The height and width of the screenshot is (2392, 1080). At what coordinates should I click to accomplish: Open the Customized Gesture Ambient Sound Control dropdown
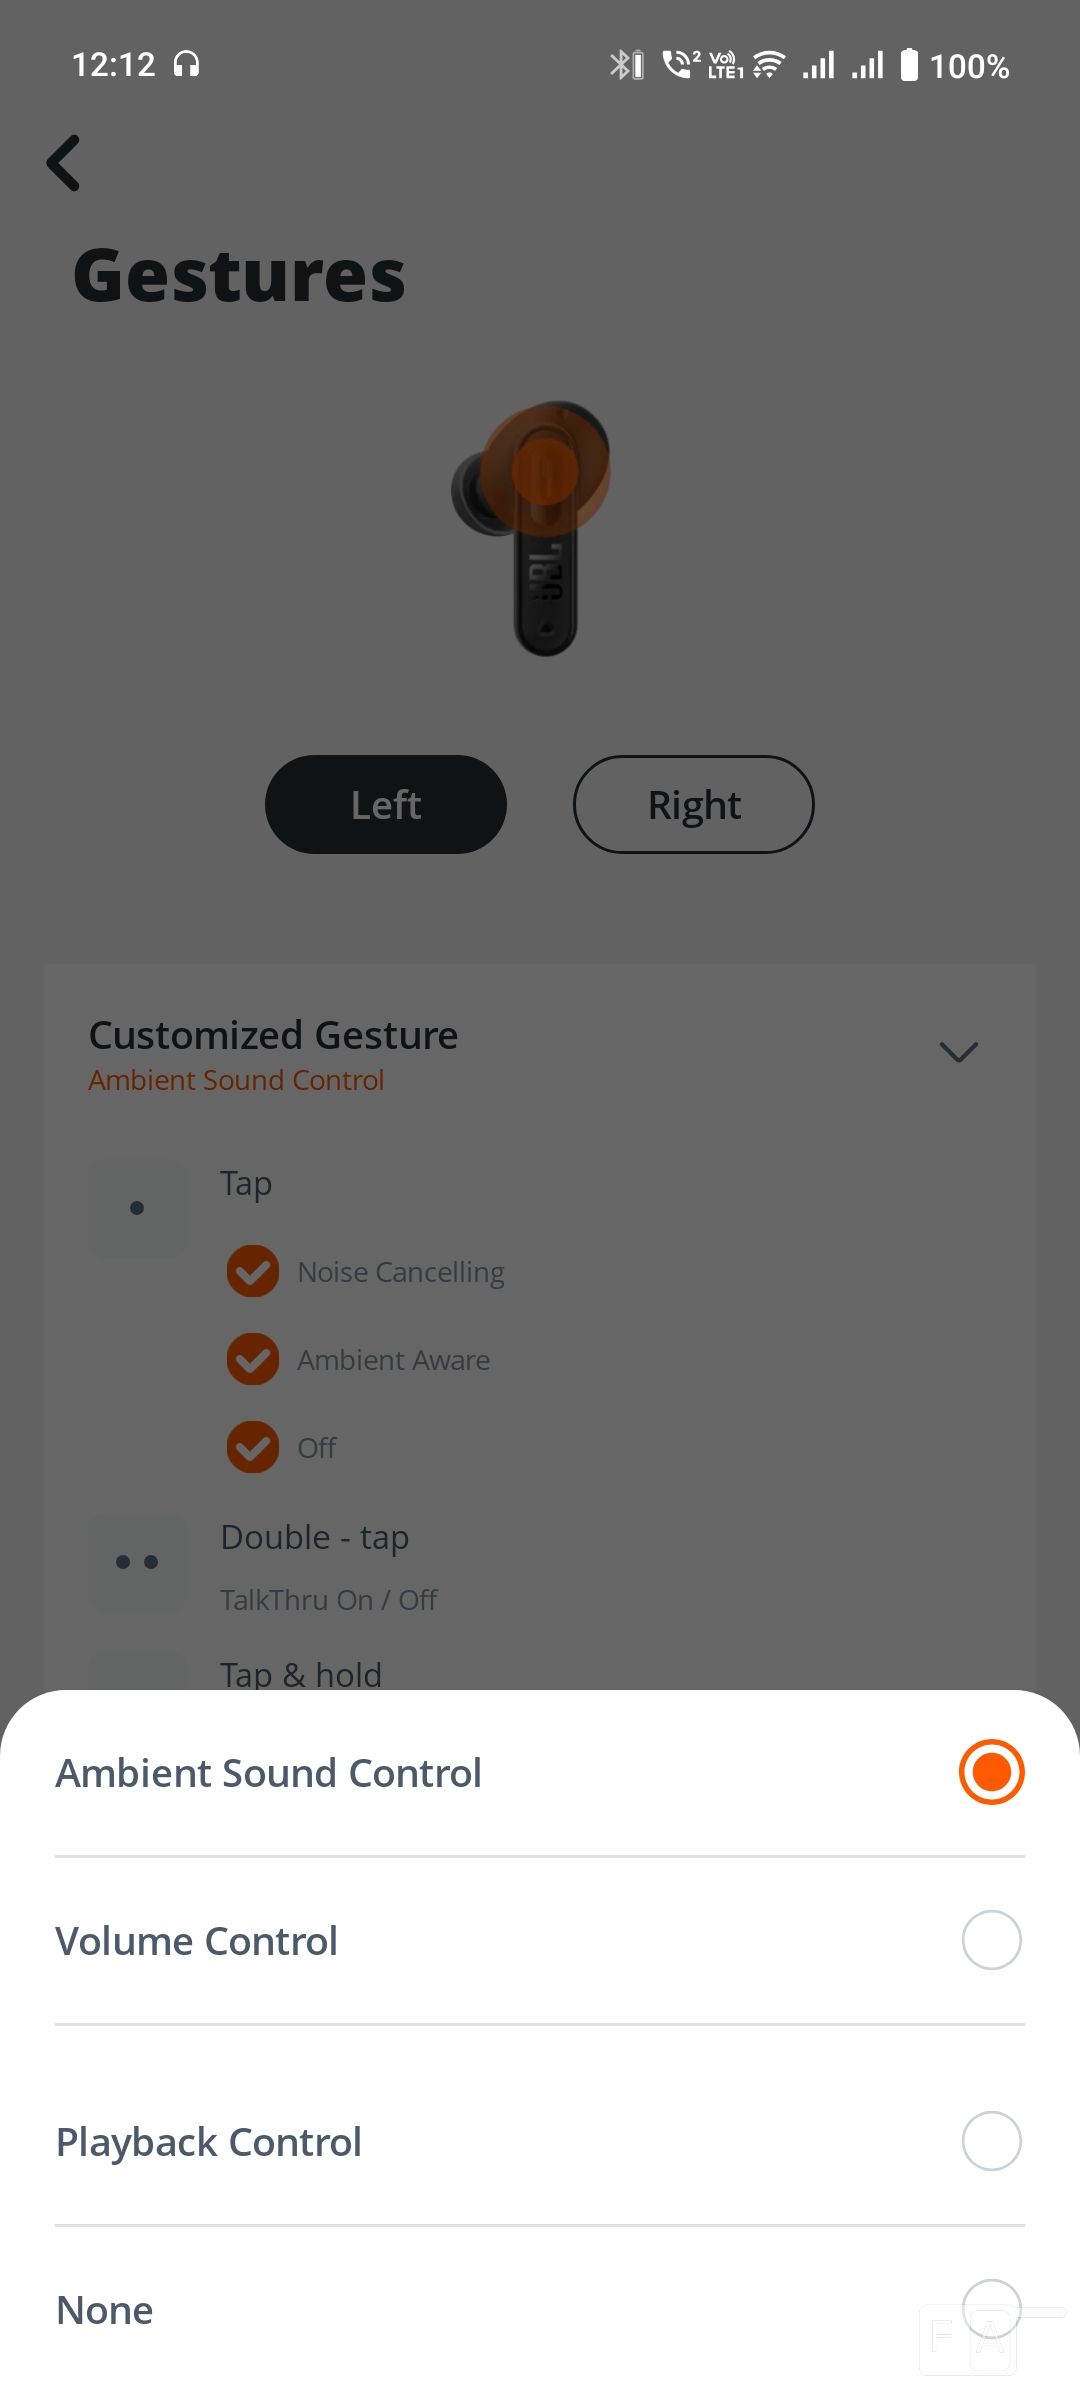coord(540,1054)
